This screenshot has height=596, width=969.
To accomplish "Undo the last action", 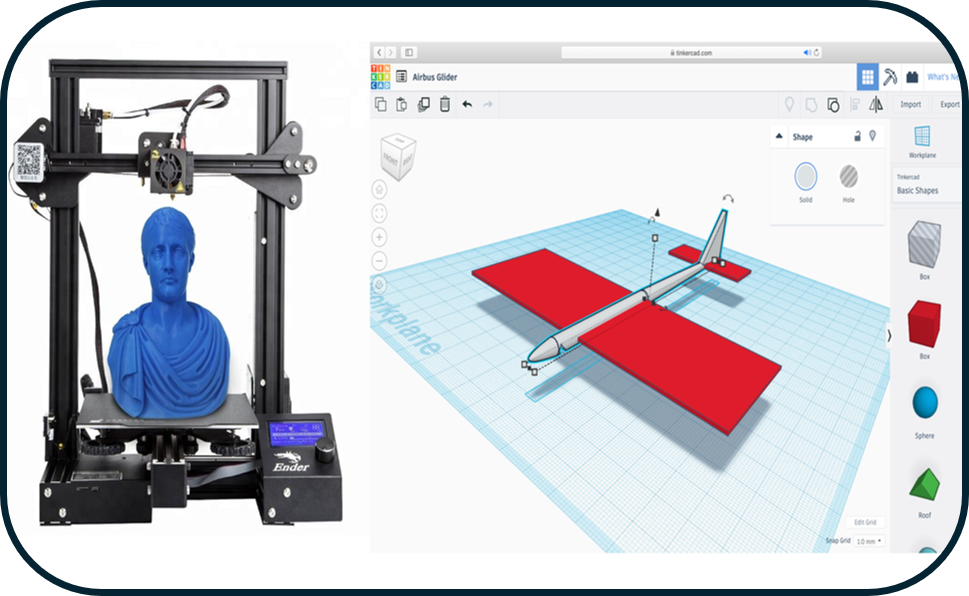I will click(x=467, y=104).
